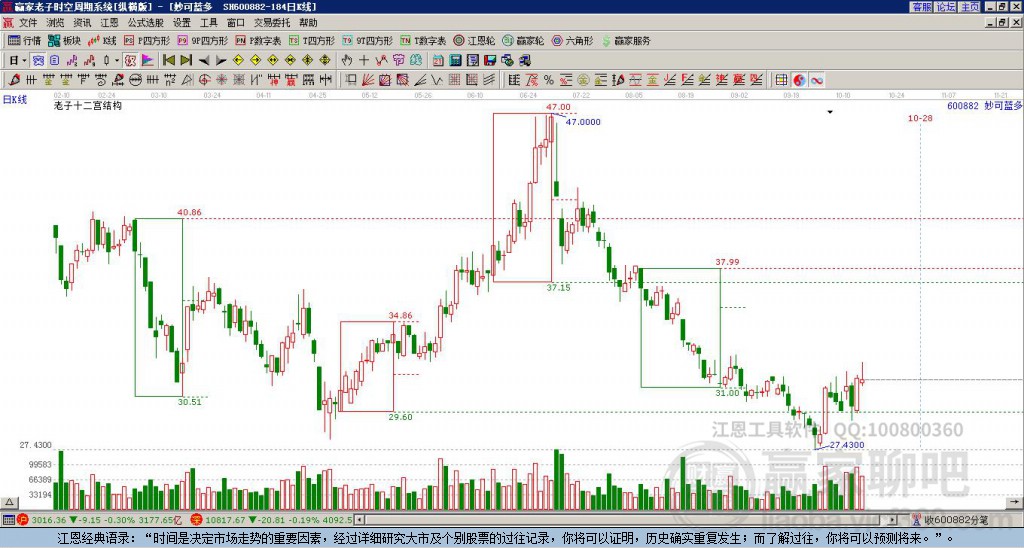Click the horizontal scrollbar right arrow
Image resolution: width=1024 pixels, height=548 pixels.
893,520
